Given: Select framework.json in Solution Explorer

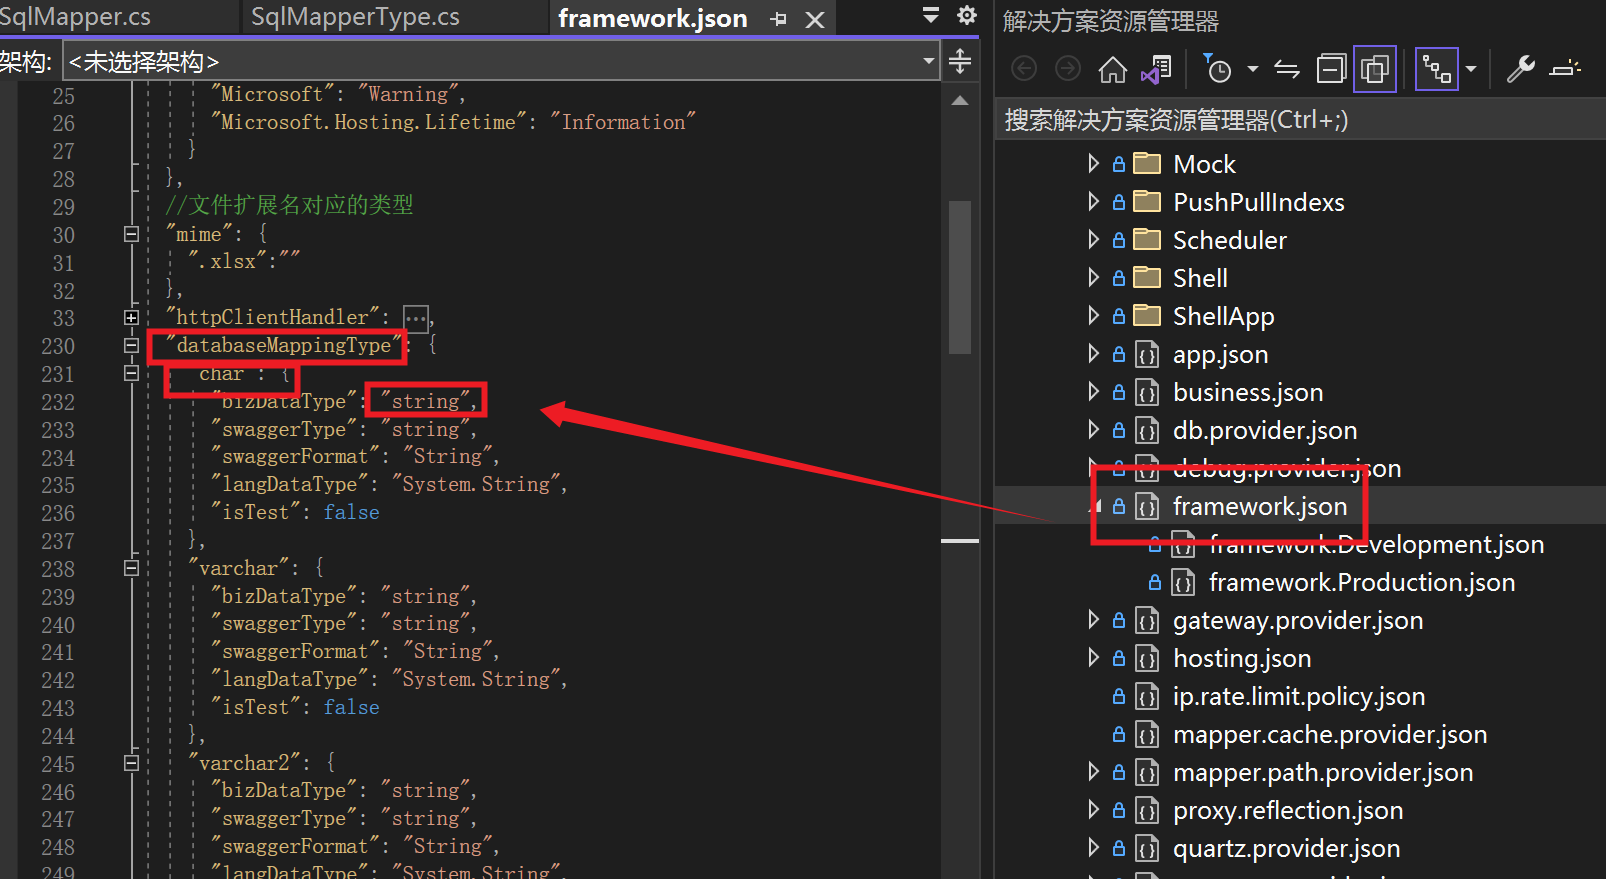Looking at the screenshot, I should coord(1260,506).
